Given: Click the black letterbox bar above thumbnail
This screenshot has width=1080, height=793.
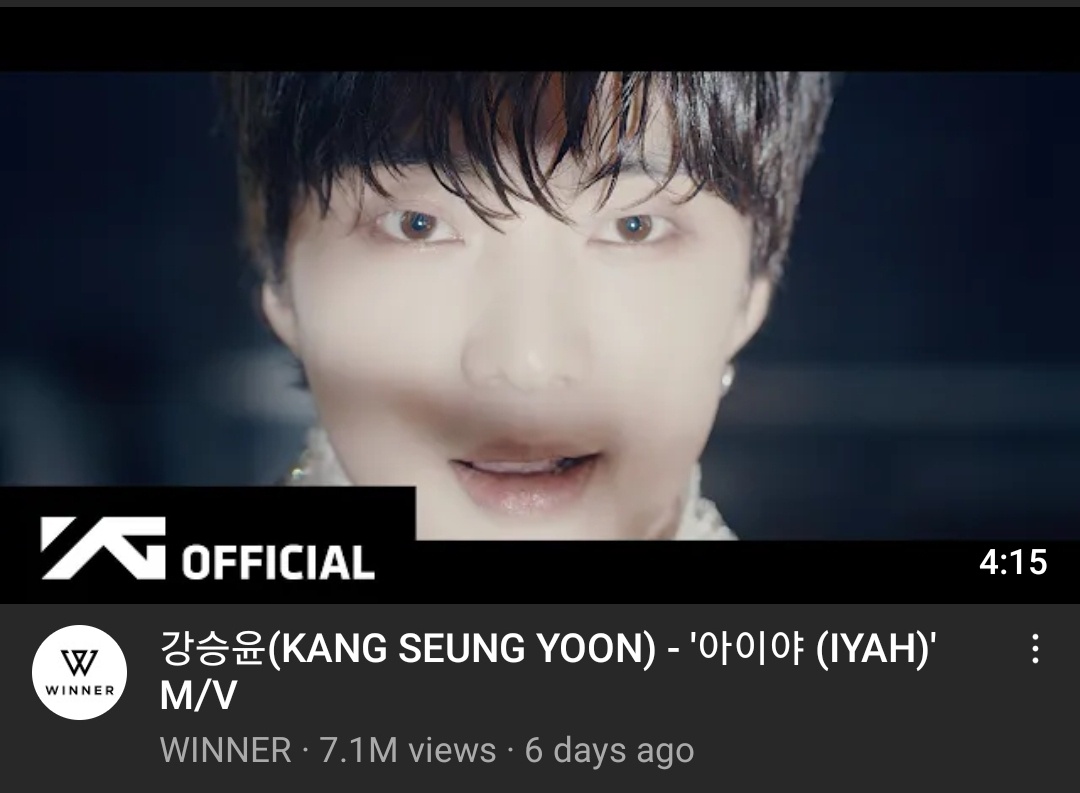Looking at the screenshot, I should 540,39.
